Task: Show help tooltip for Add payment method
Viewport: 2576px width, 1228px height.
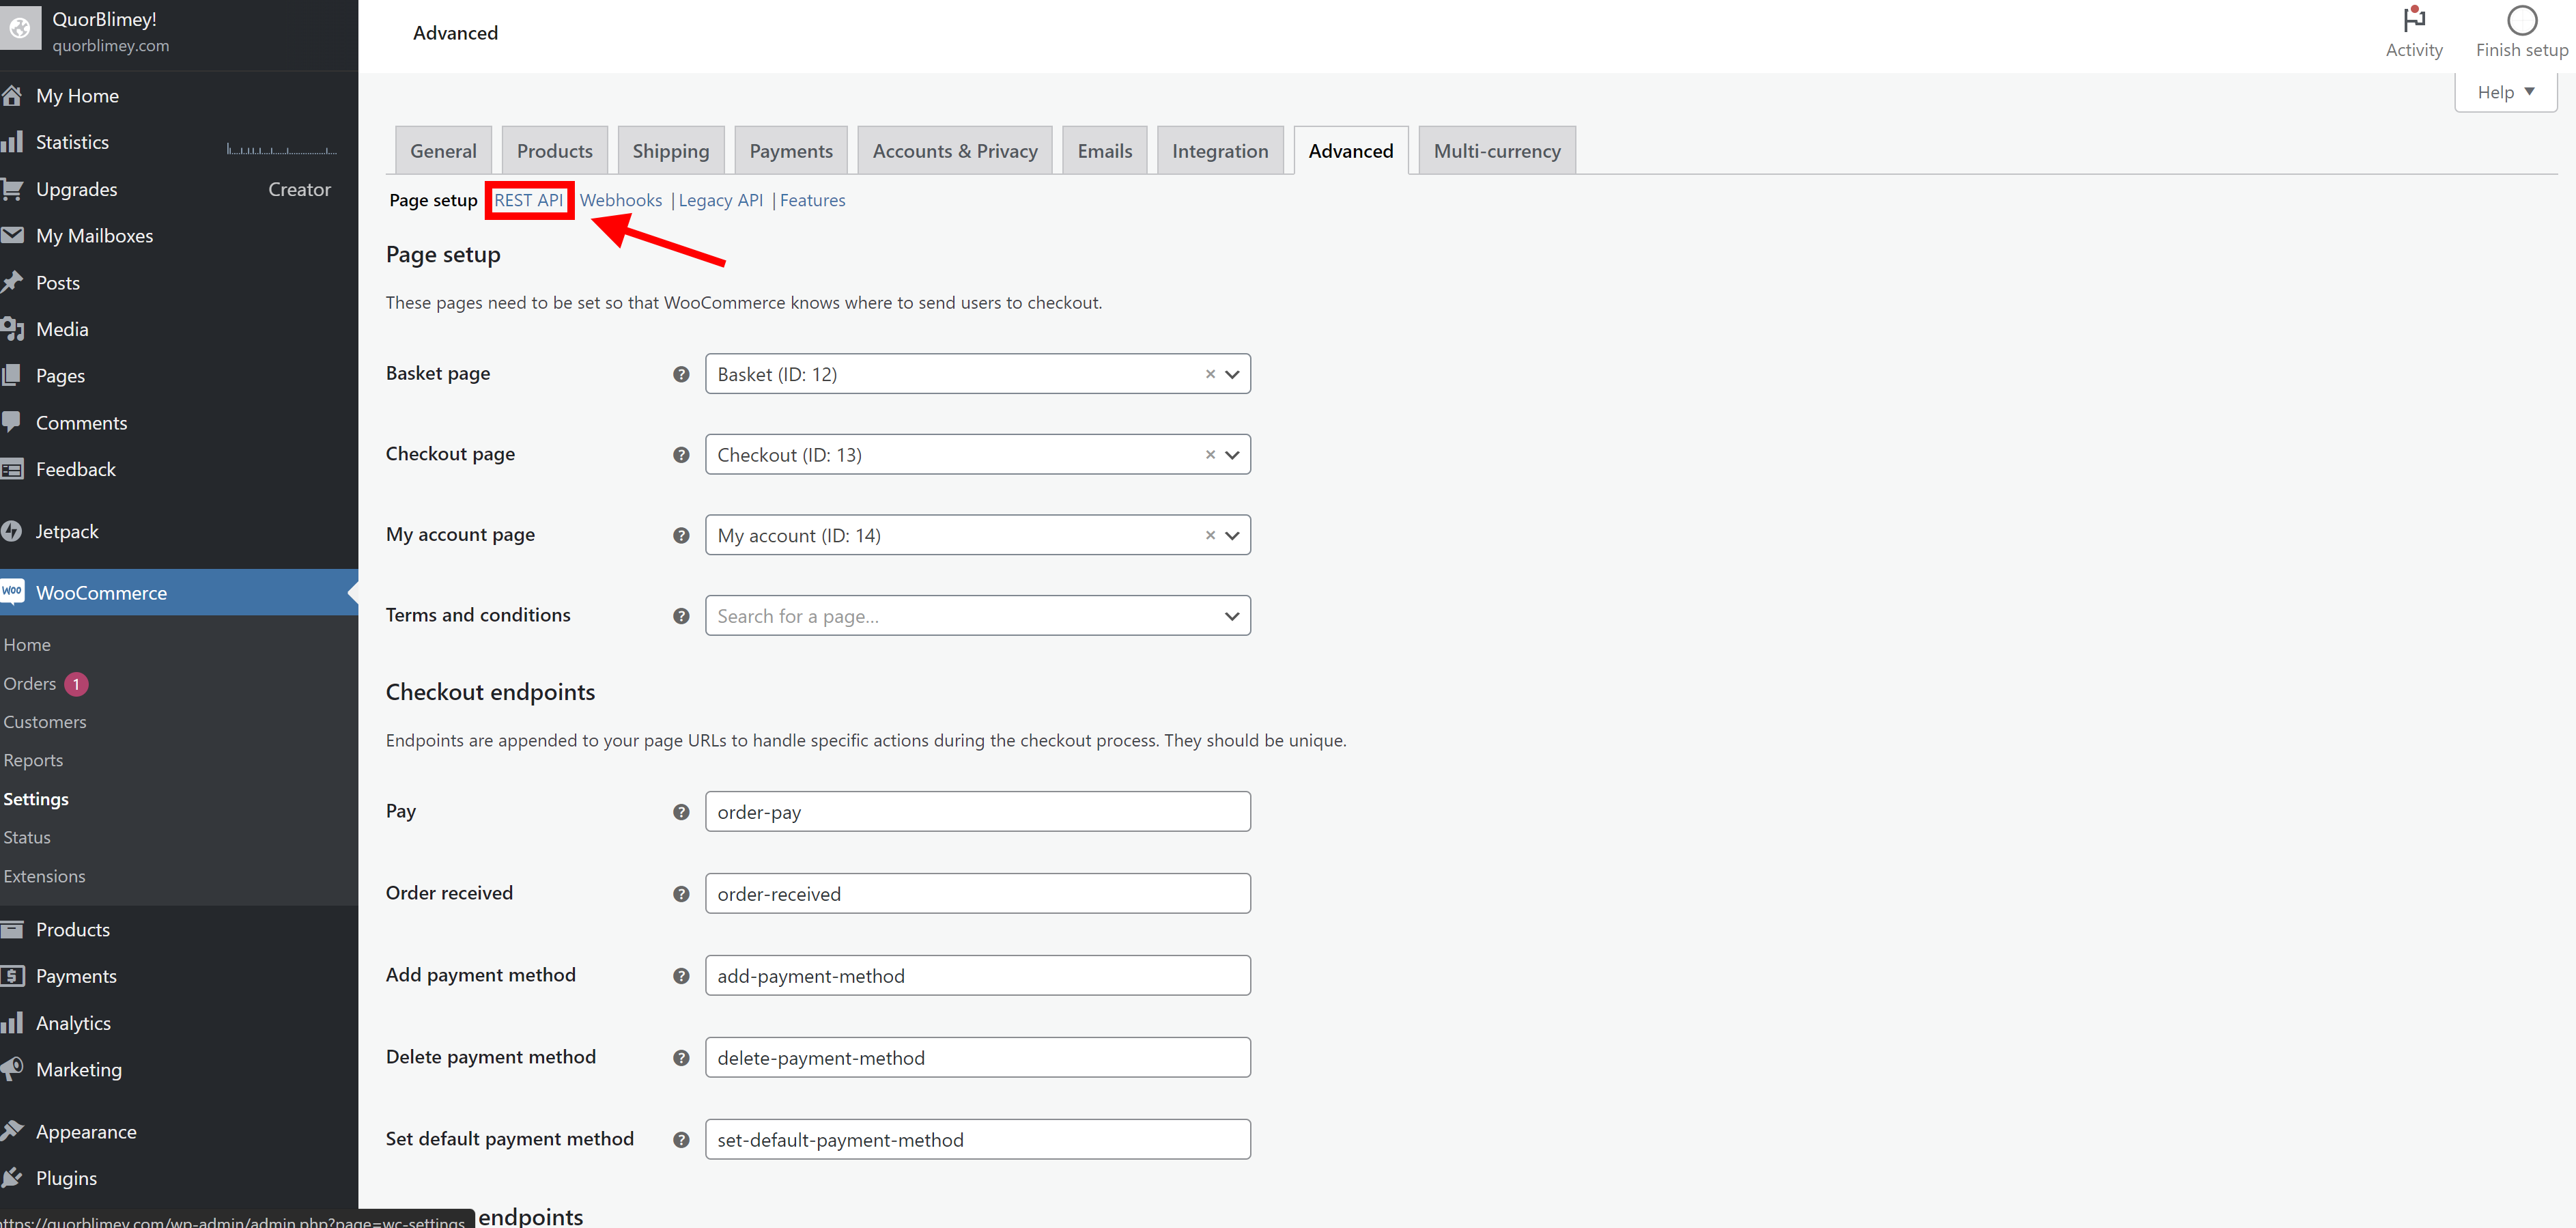Action: (x=681, y=976)
